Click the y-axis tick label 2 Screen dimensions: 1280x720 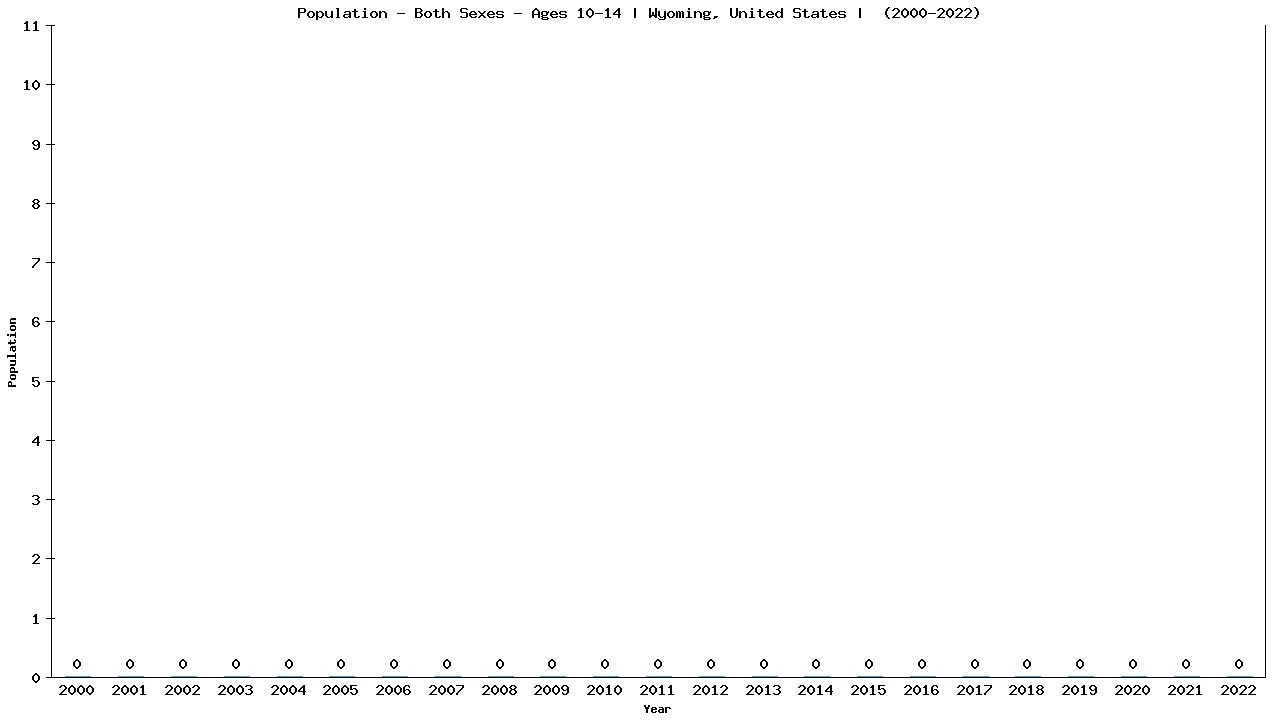click(36, 559)
